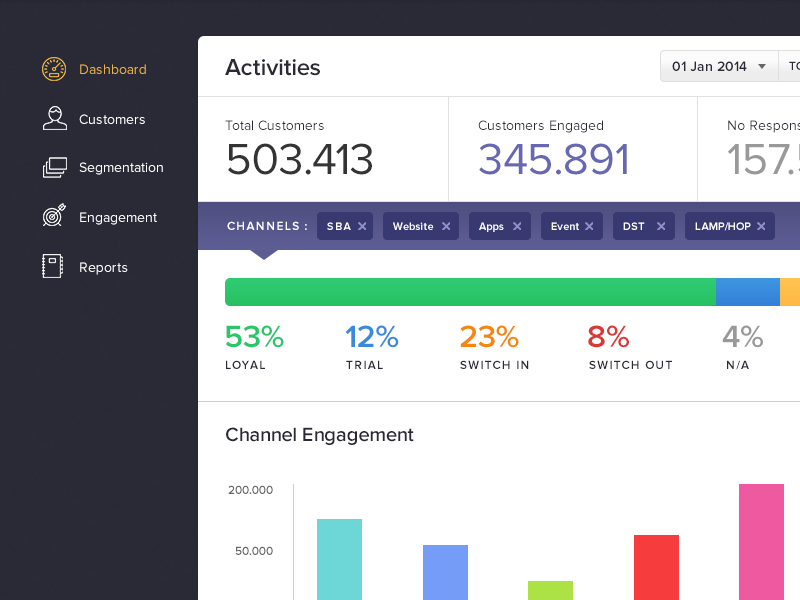Remove the Apps channel filter
The height and width of the screenshot is (600, 800).
517,226
